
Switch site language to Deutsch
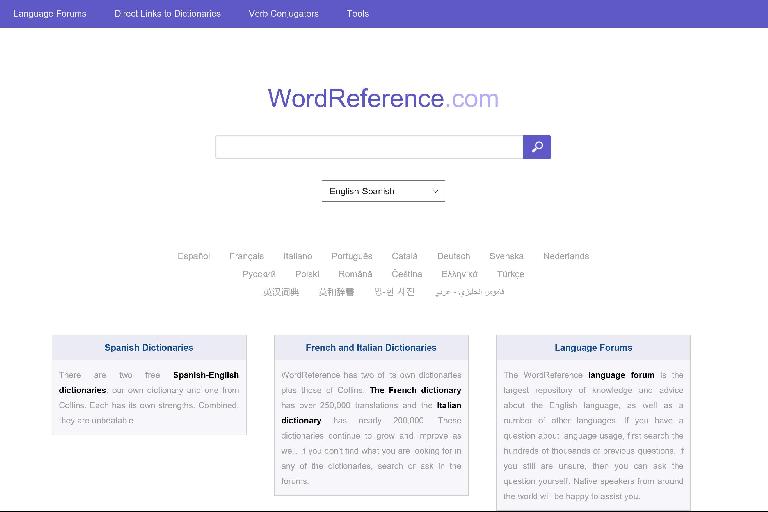click(x=454, y=256)
